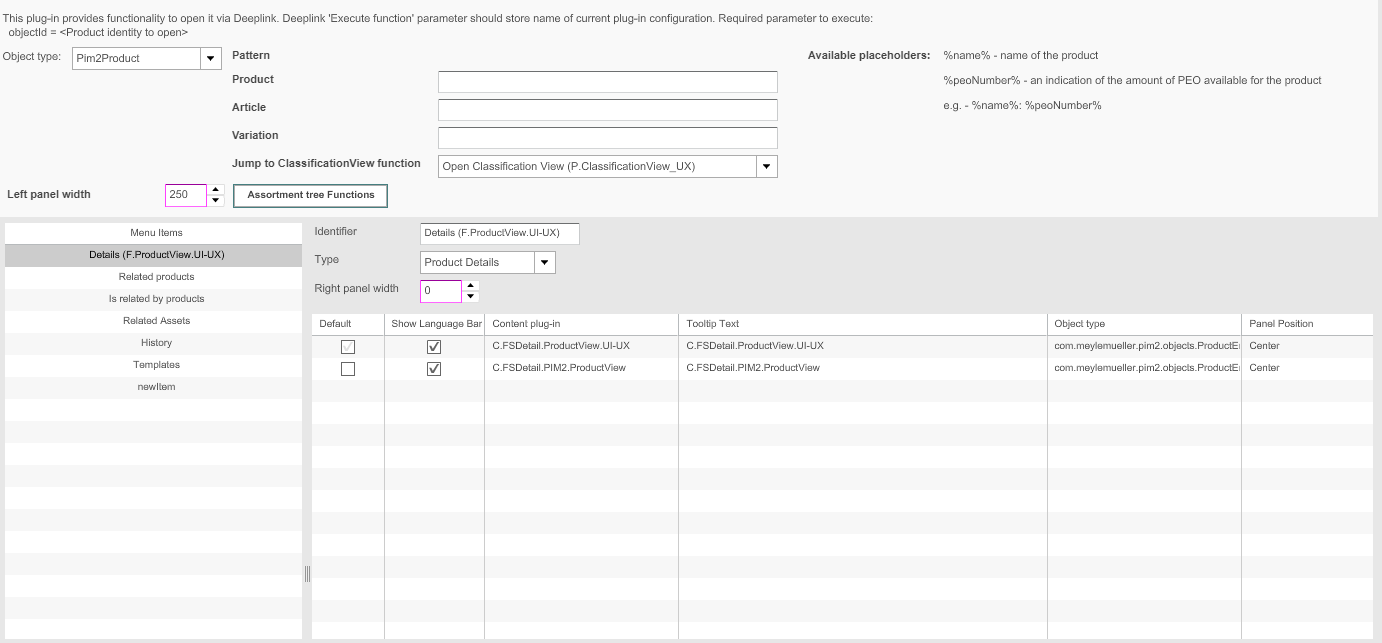Click the Product pattern input field

(607, 81)
